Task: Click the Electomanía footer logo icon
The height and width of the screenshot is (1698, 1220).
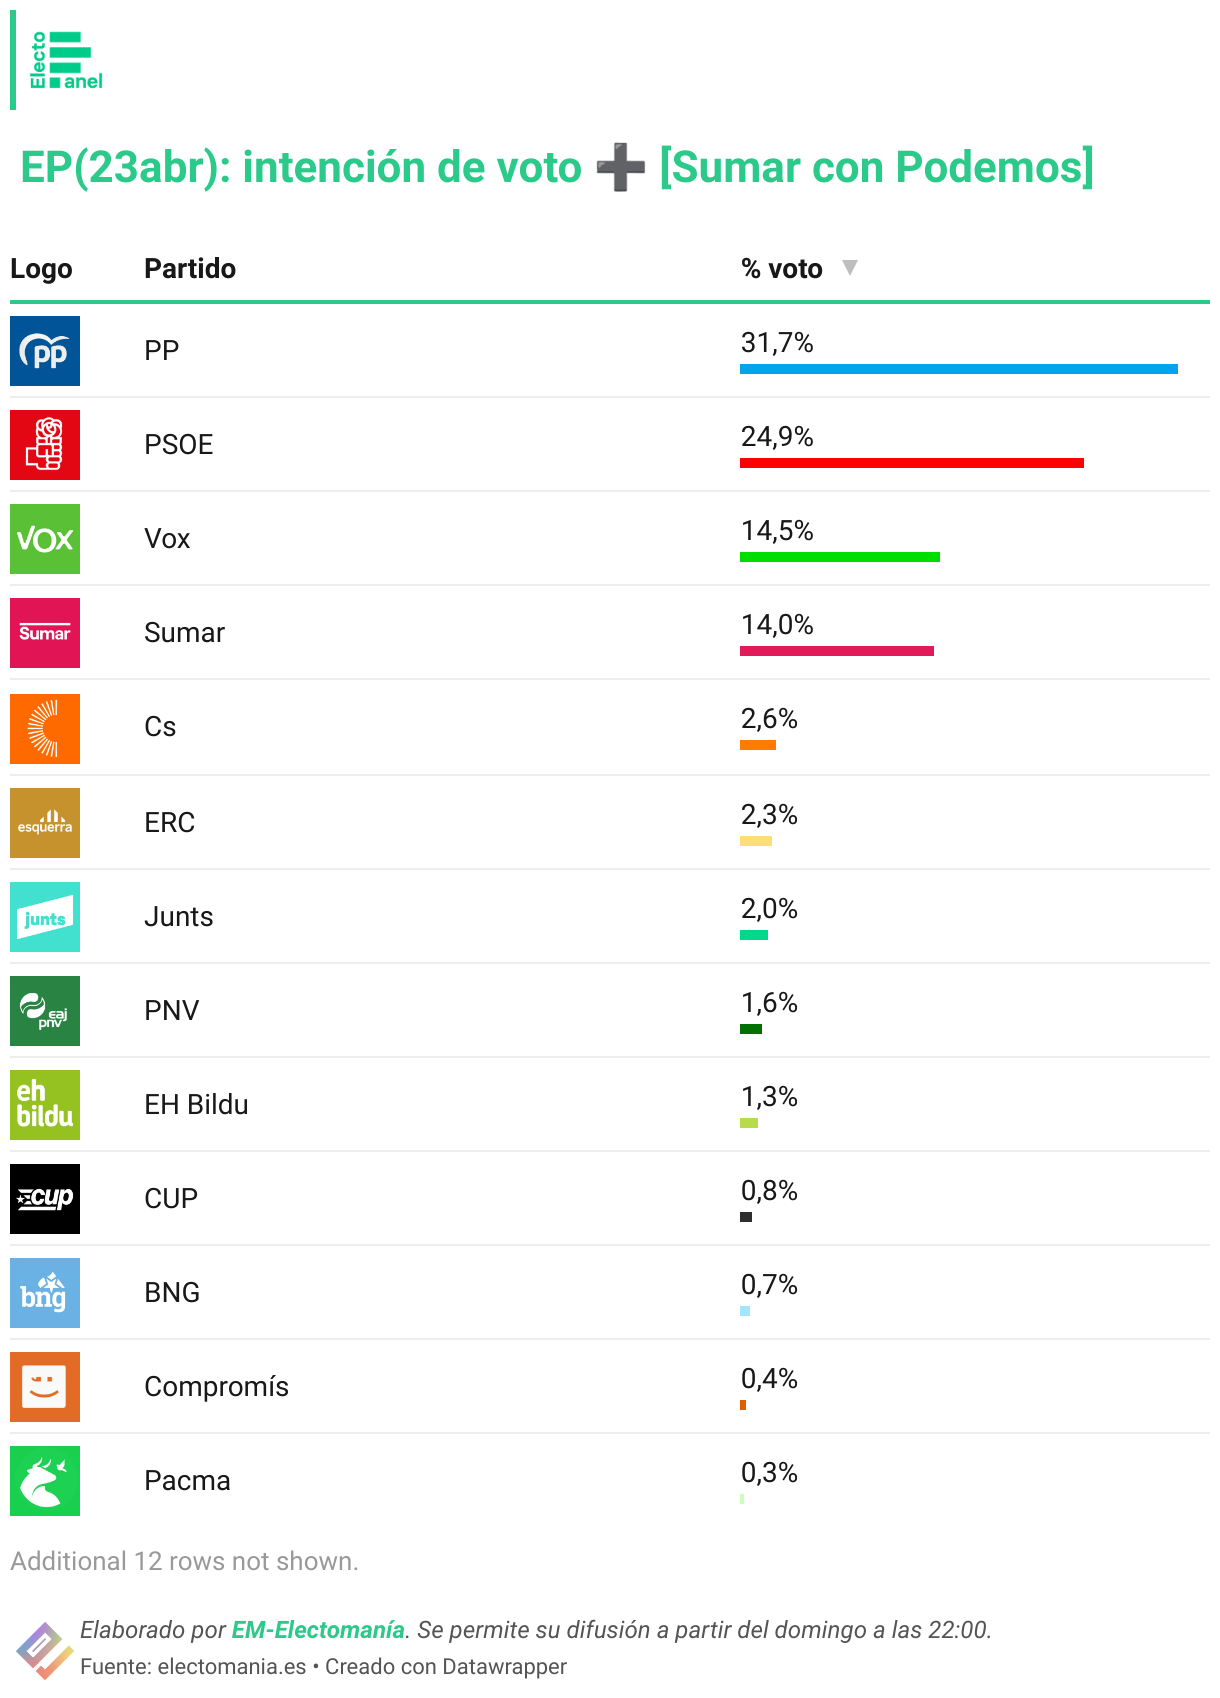Action: (x=44, y=1649)
